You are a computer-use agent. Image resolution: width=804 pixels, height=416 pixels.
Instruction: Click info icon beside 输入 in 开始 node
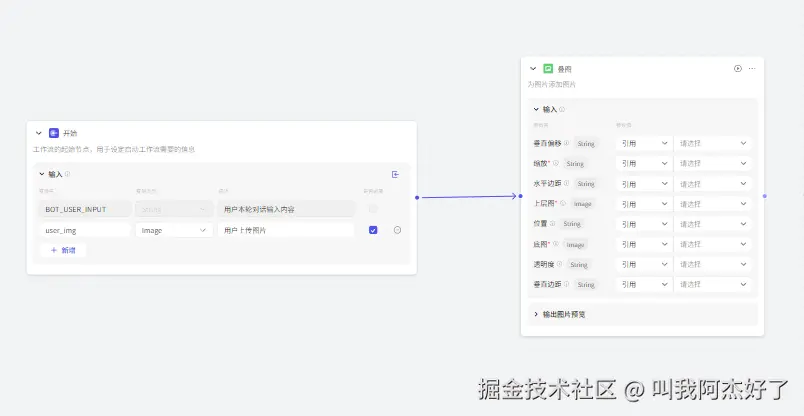coord(67,174)
